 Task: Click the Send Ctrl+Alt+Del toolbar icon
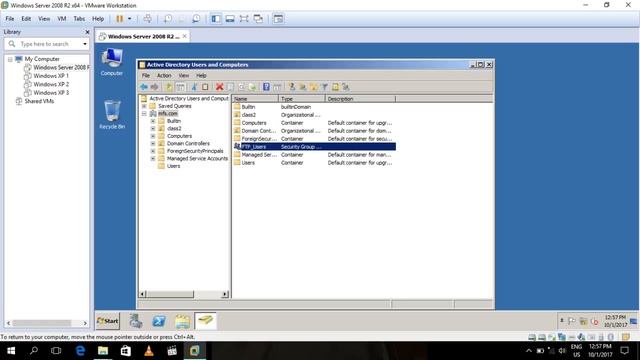tap(147, 19)
